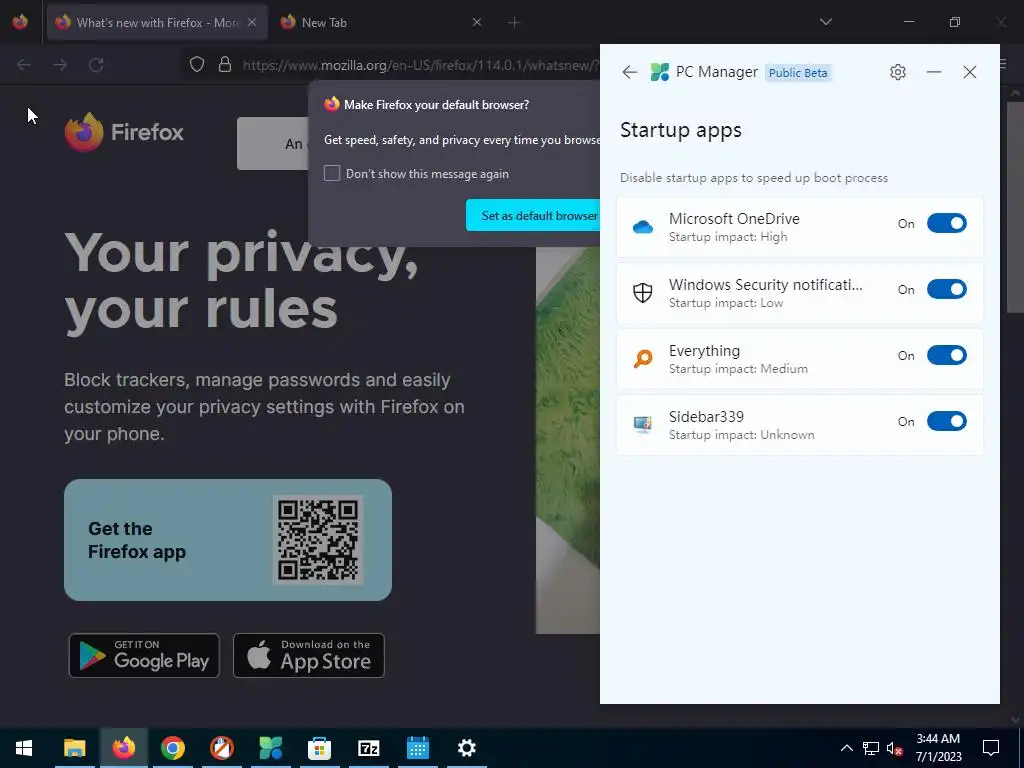Open the taskbar clock showing 3:44 AM
Screen dimensions: 1024x768
click(938, 748)
